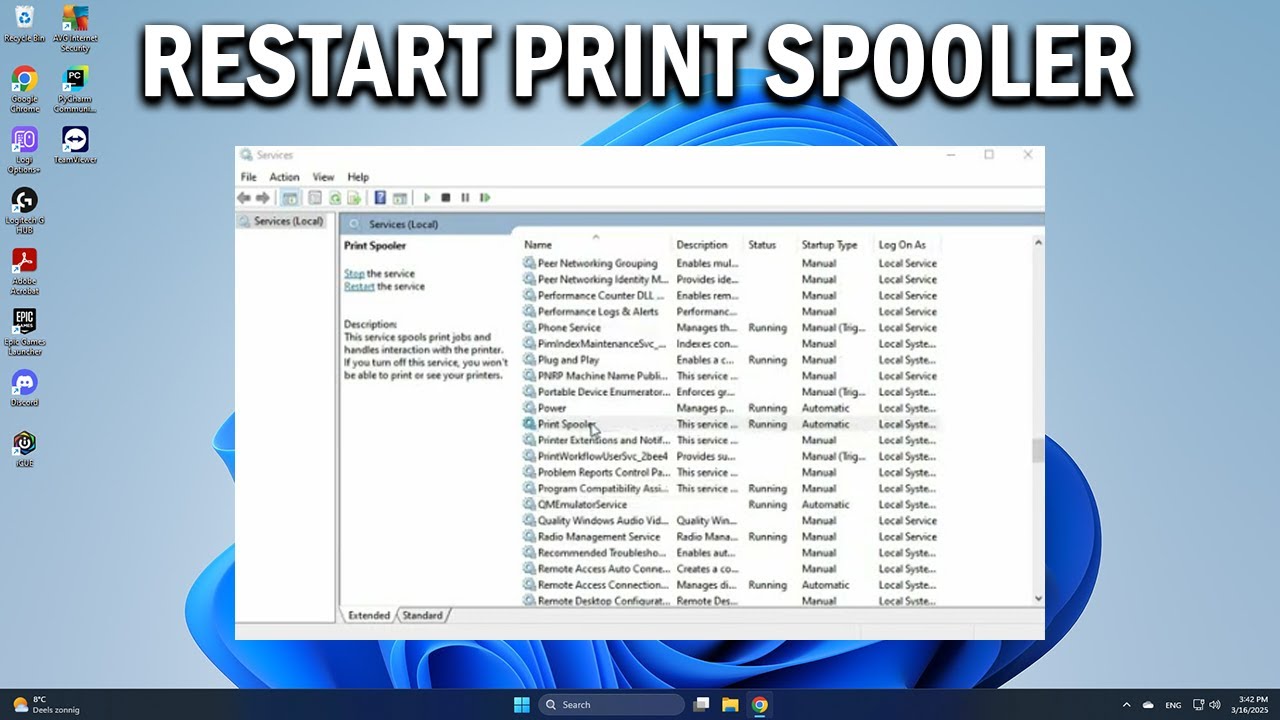Select the AVG Internet Security desktop icon
Screen dimensions: 1280x720
coord(75,28)
